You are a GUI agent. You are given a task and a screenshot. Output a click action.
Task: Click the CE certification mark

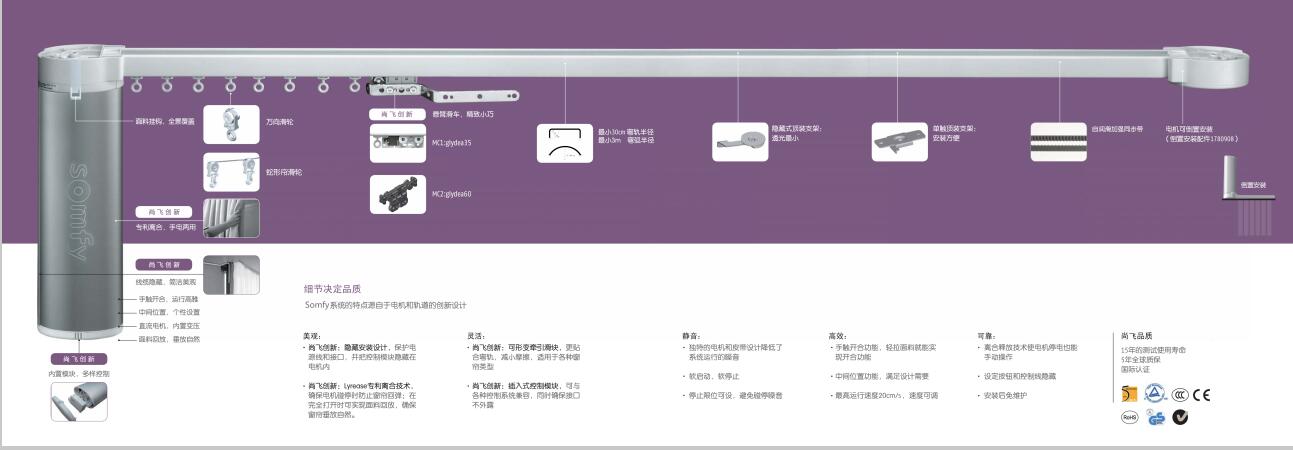click(1202, 394)
